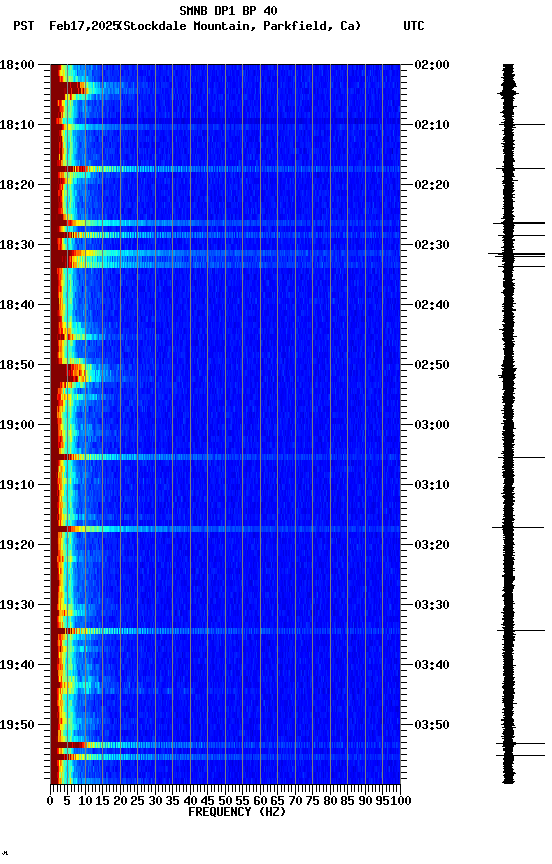
Task: Click the 90 Hz frequency axis label
Action: tap(365, 801)
